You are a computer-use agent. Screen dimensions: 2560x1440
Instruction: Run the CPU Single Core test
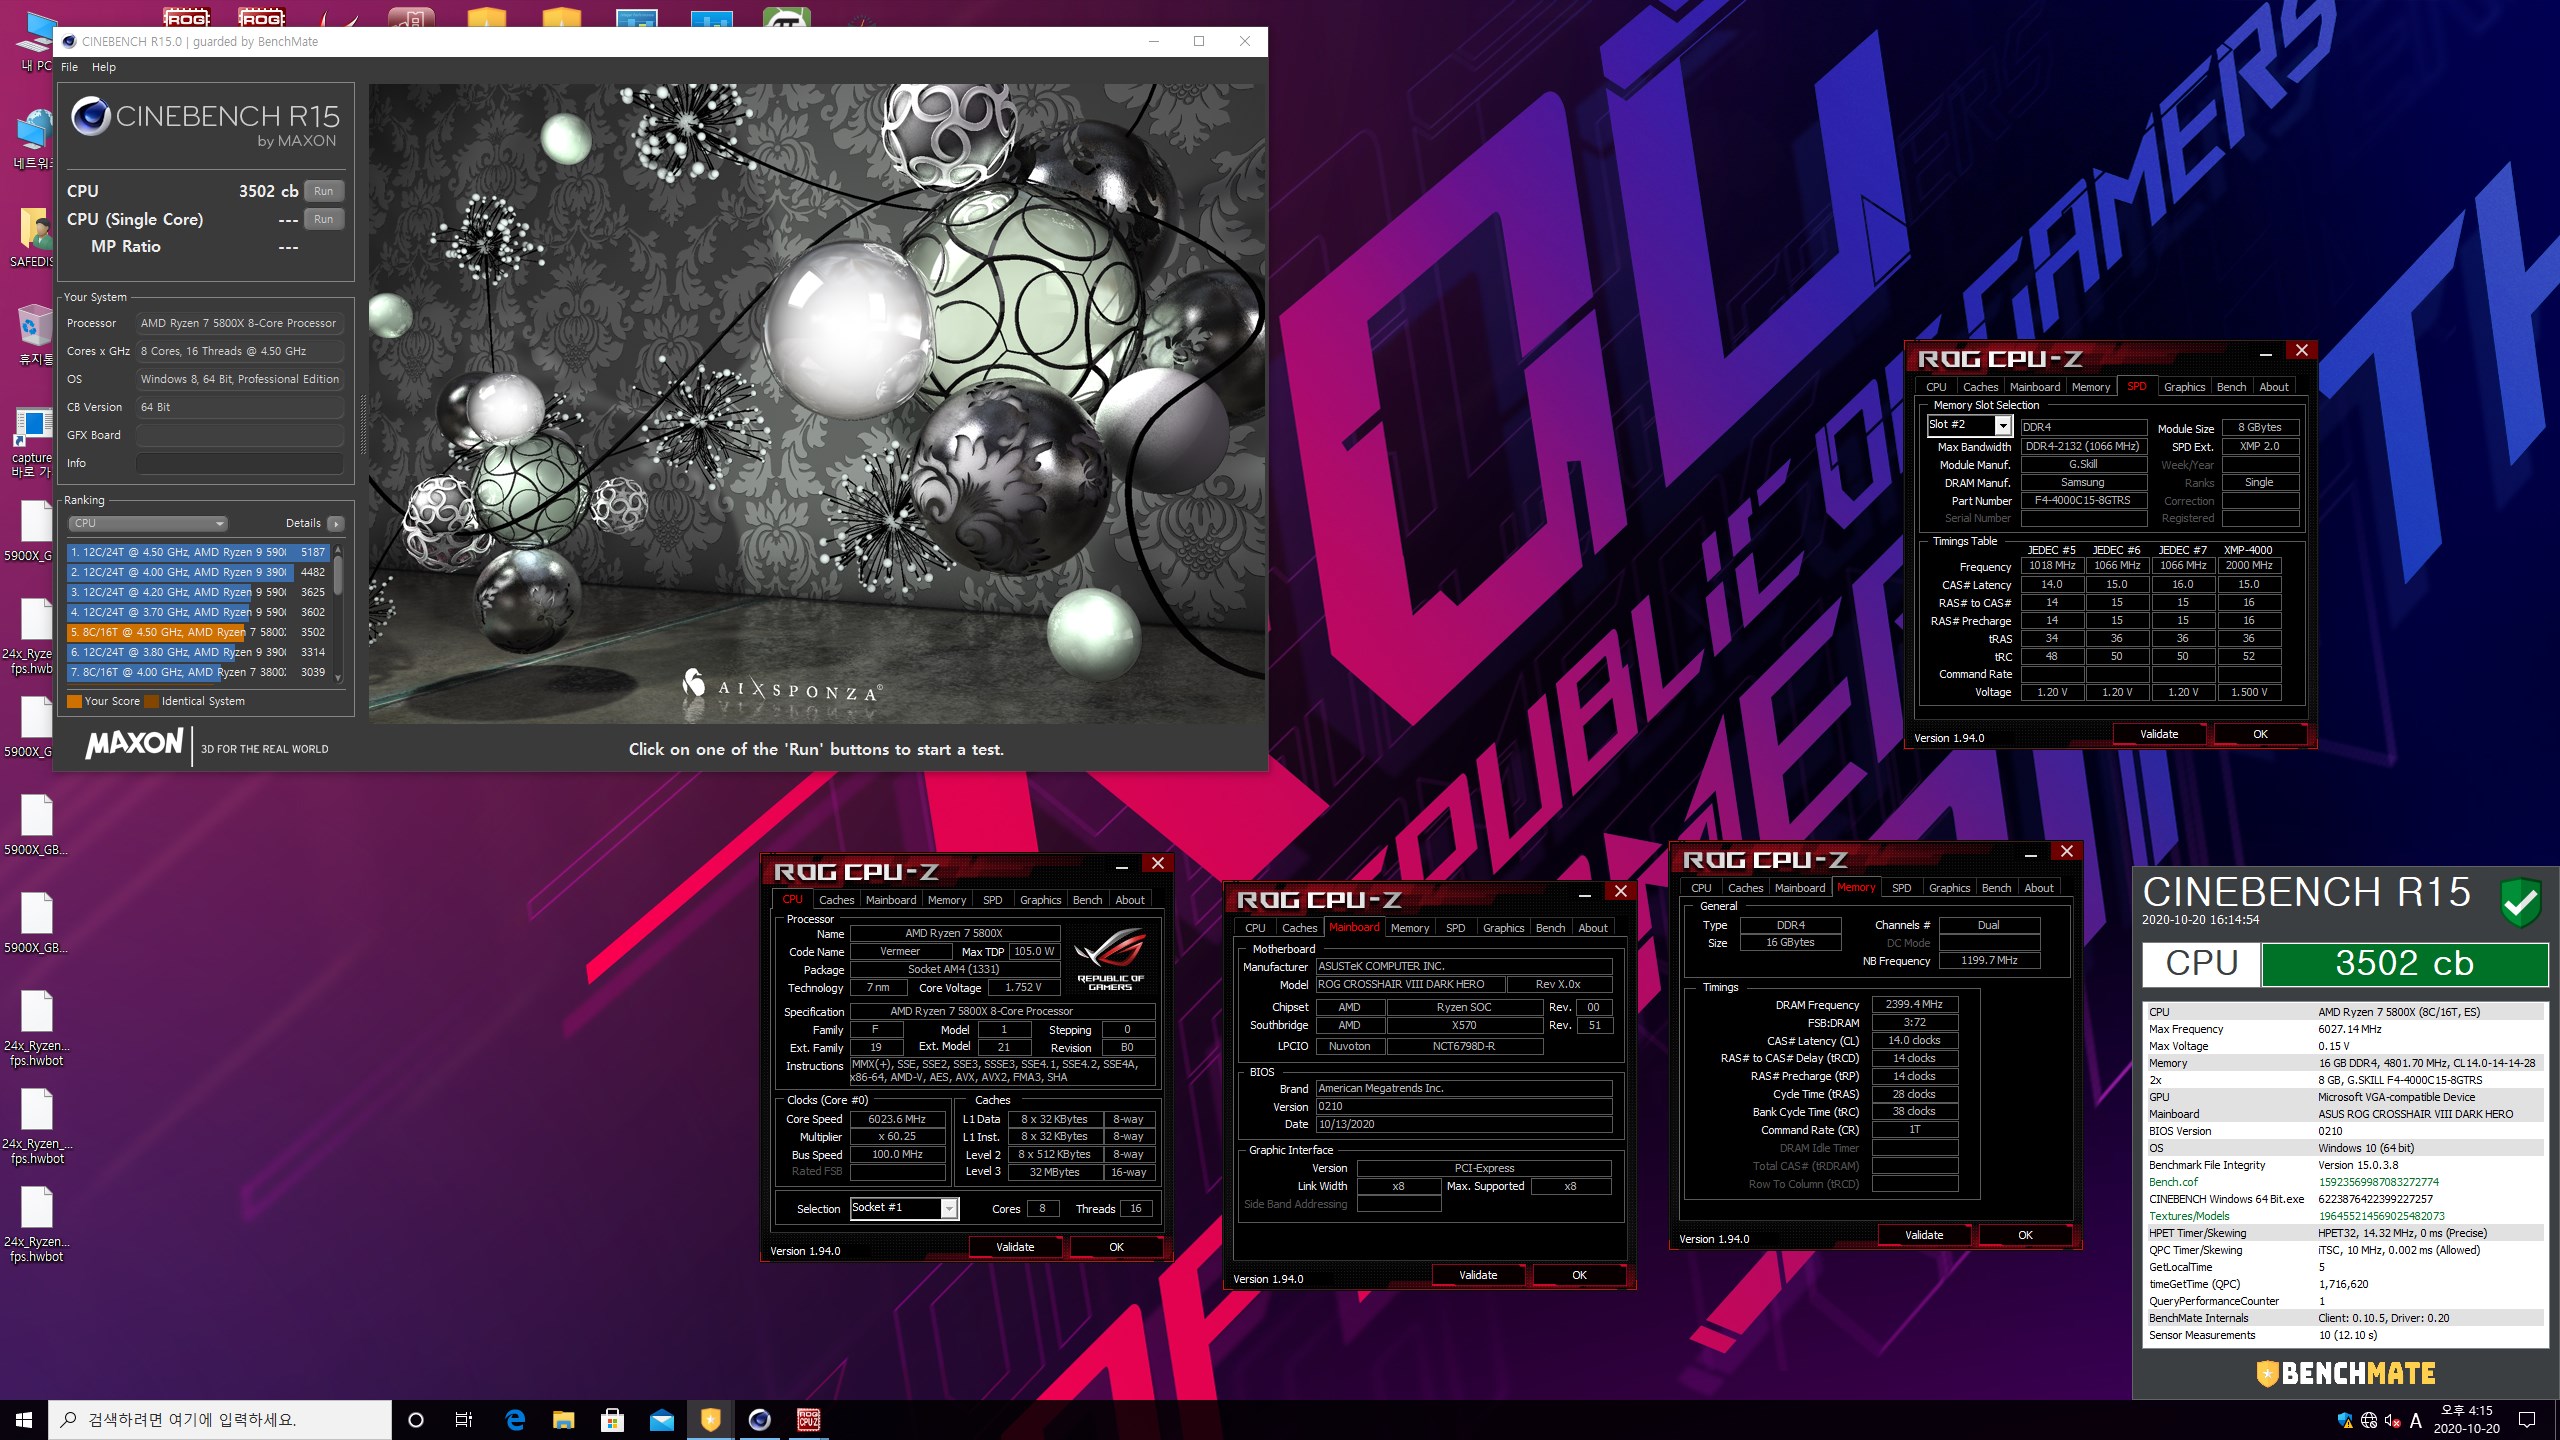pos(323,219)
